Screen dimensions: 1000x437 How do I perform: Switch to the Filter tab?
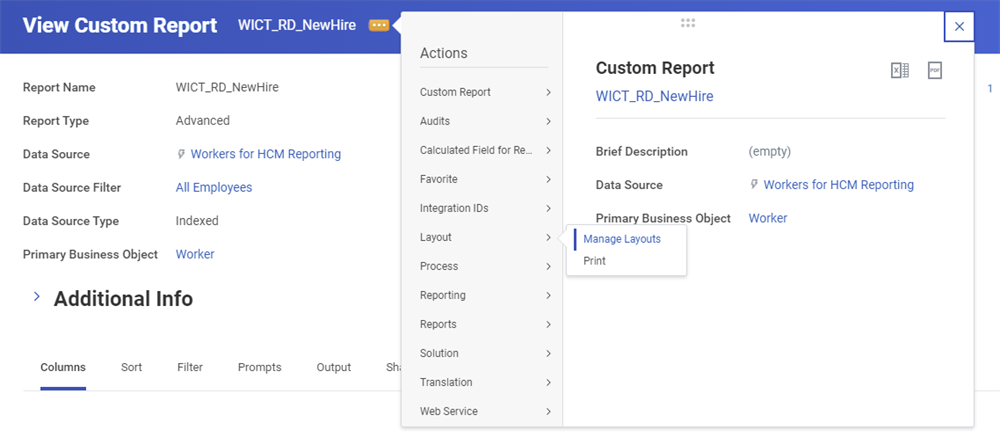[x=190, y=367]
